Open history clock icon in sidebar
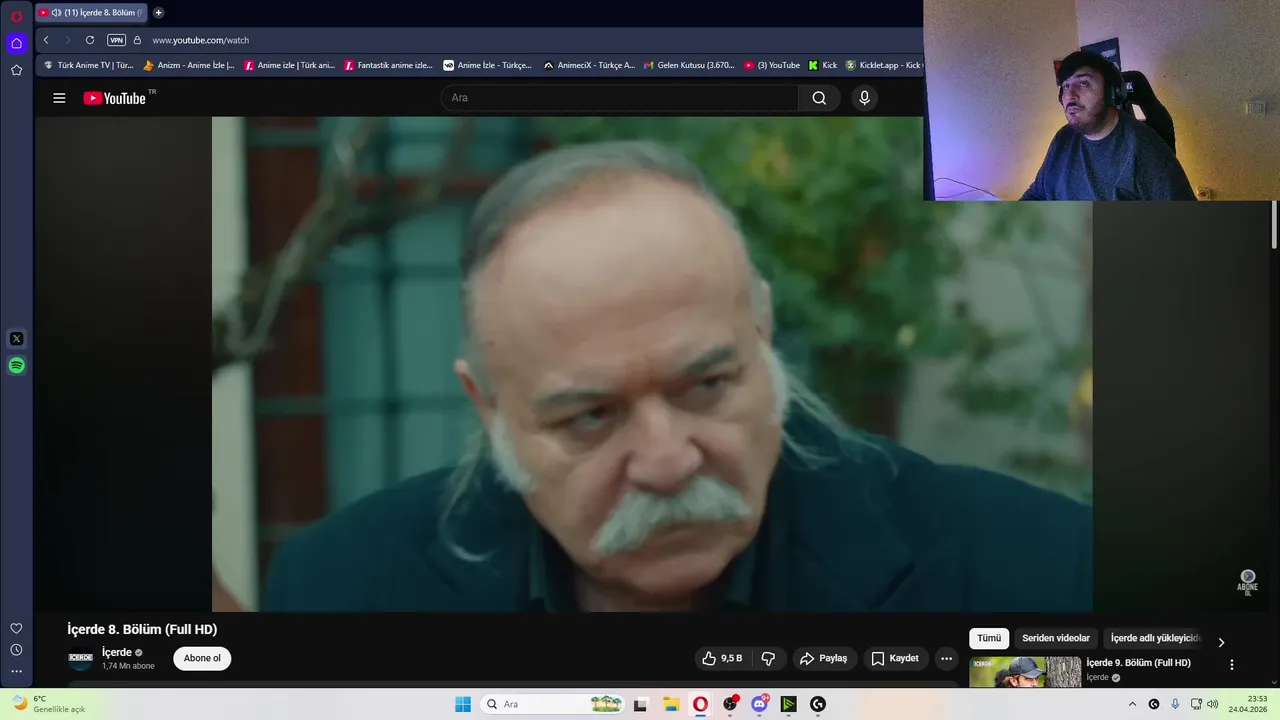 (x=16, y=650)
